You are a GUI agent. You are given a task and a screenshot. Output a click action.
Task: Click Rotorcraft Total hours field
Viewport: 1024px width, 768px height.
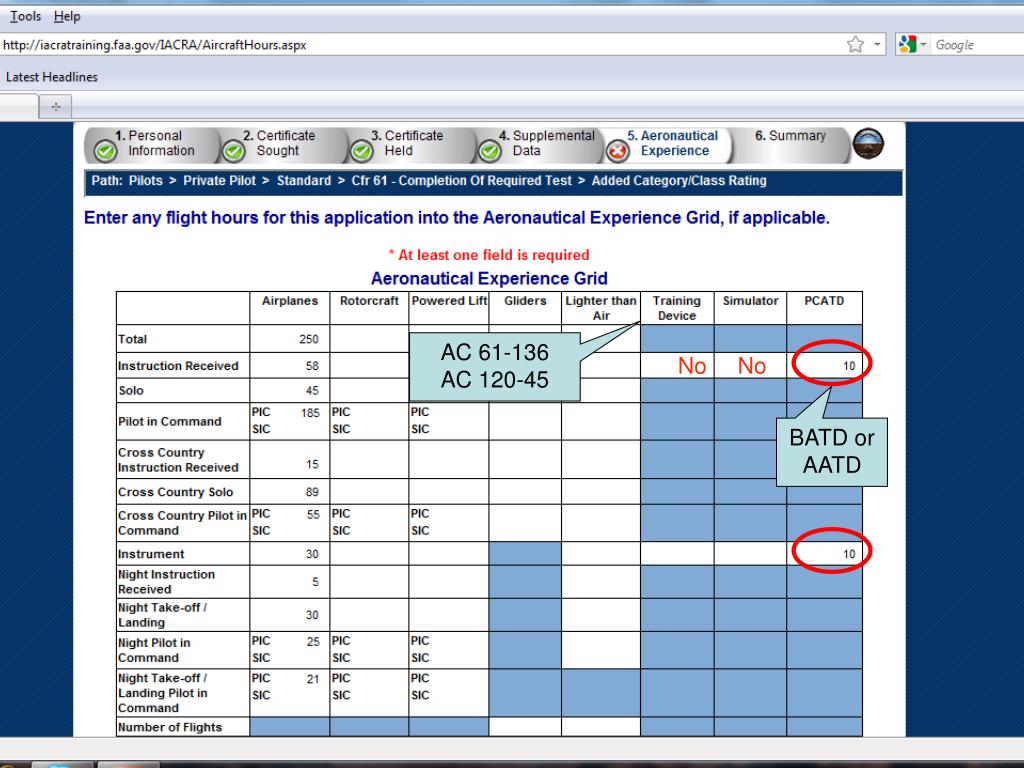click(369, 340)
